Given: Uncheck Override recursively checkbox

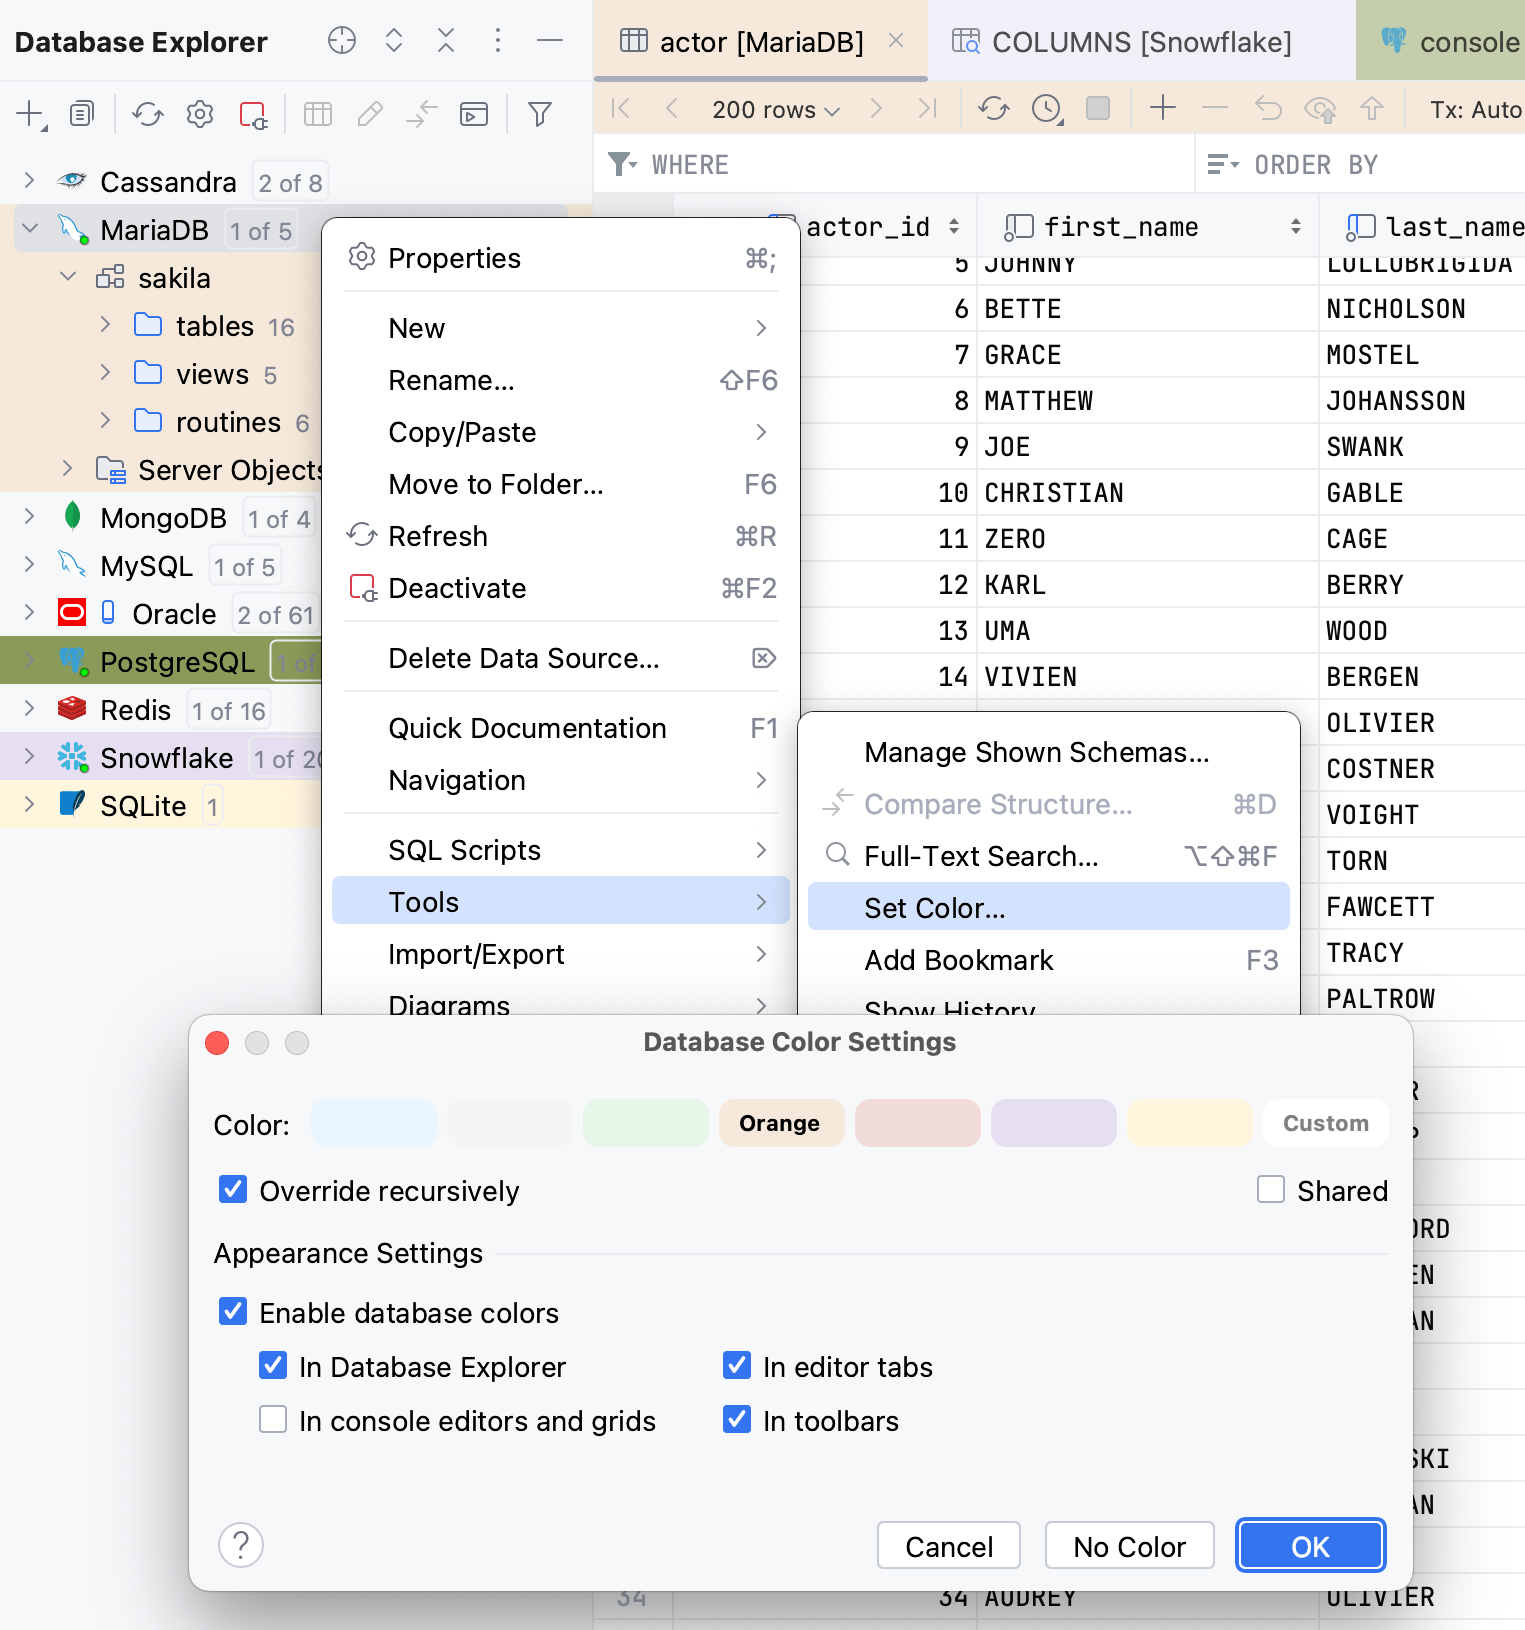Looking at the screenshot, I should (233, 1190).
